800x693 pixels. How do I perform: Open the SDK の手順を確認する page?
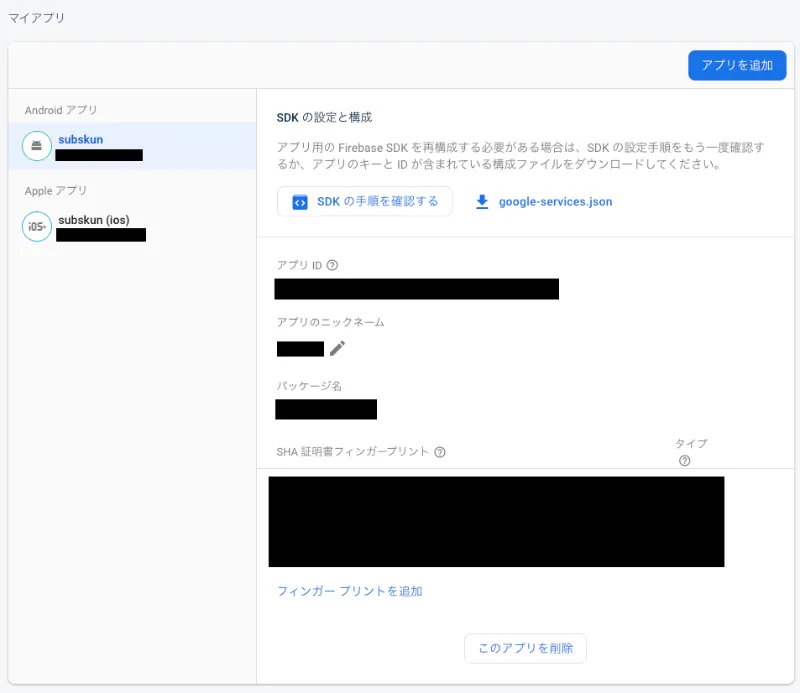point(364,201)
